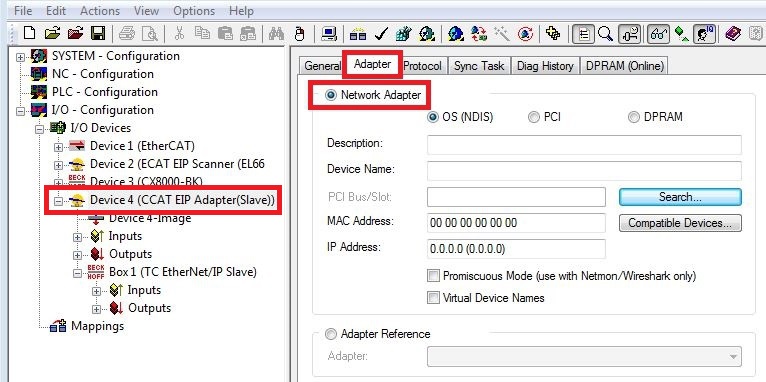Click the New document toolbar icon
The image size is (766, 382).
click(x=30, y=33)
